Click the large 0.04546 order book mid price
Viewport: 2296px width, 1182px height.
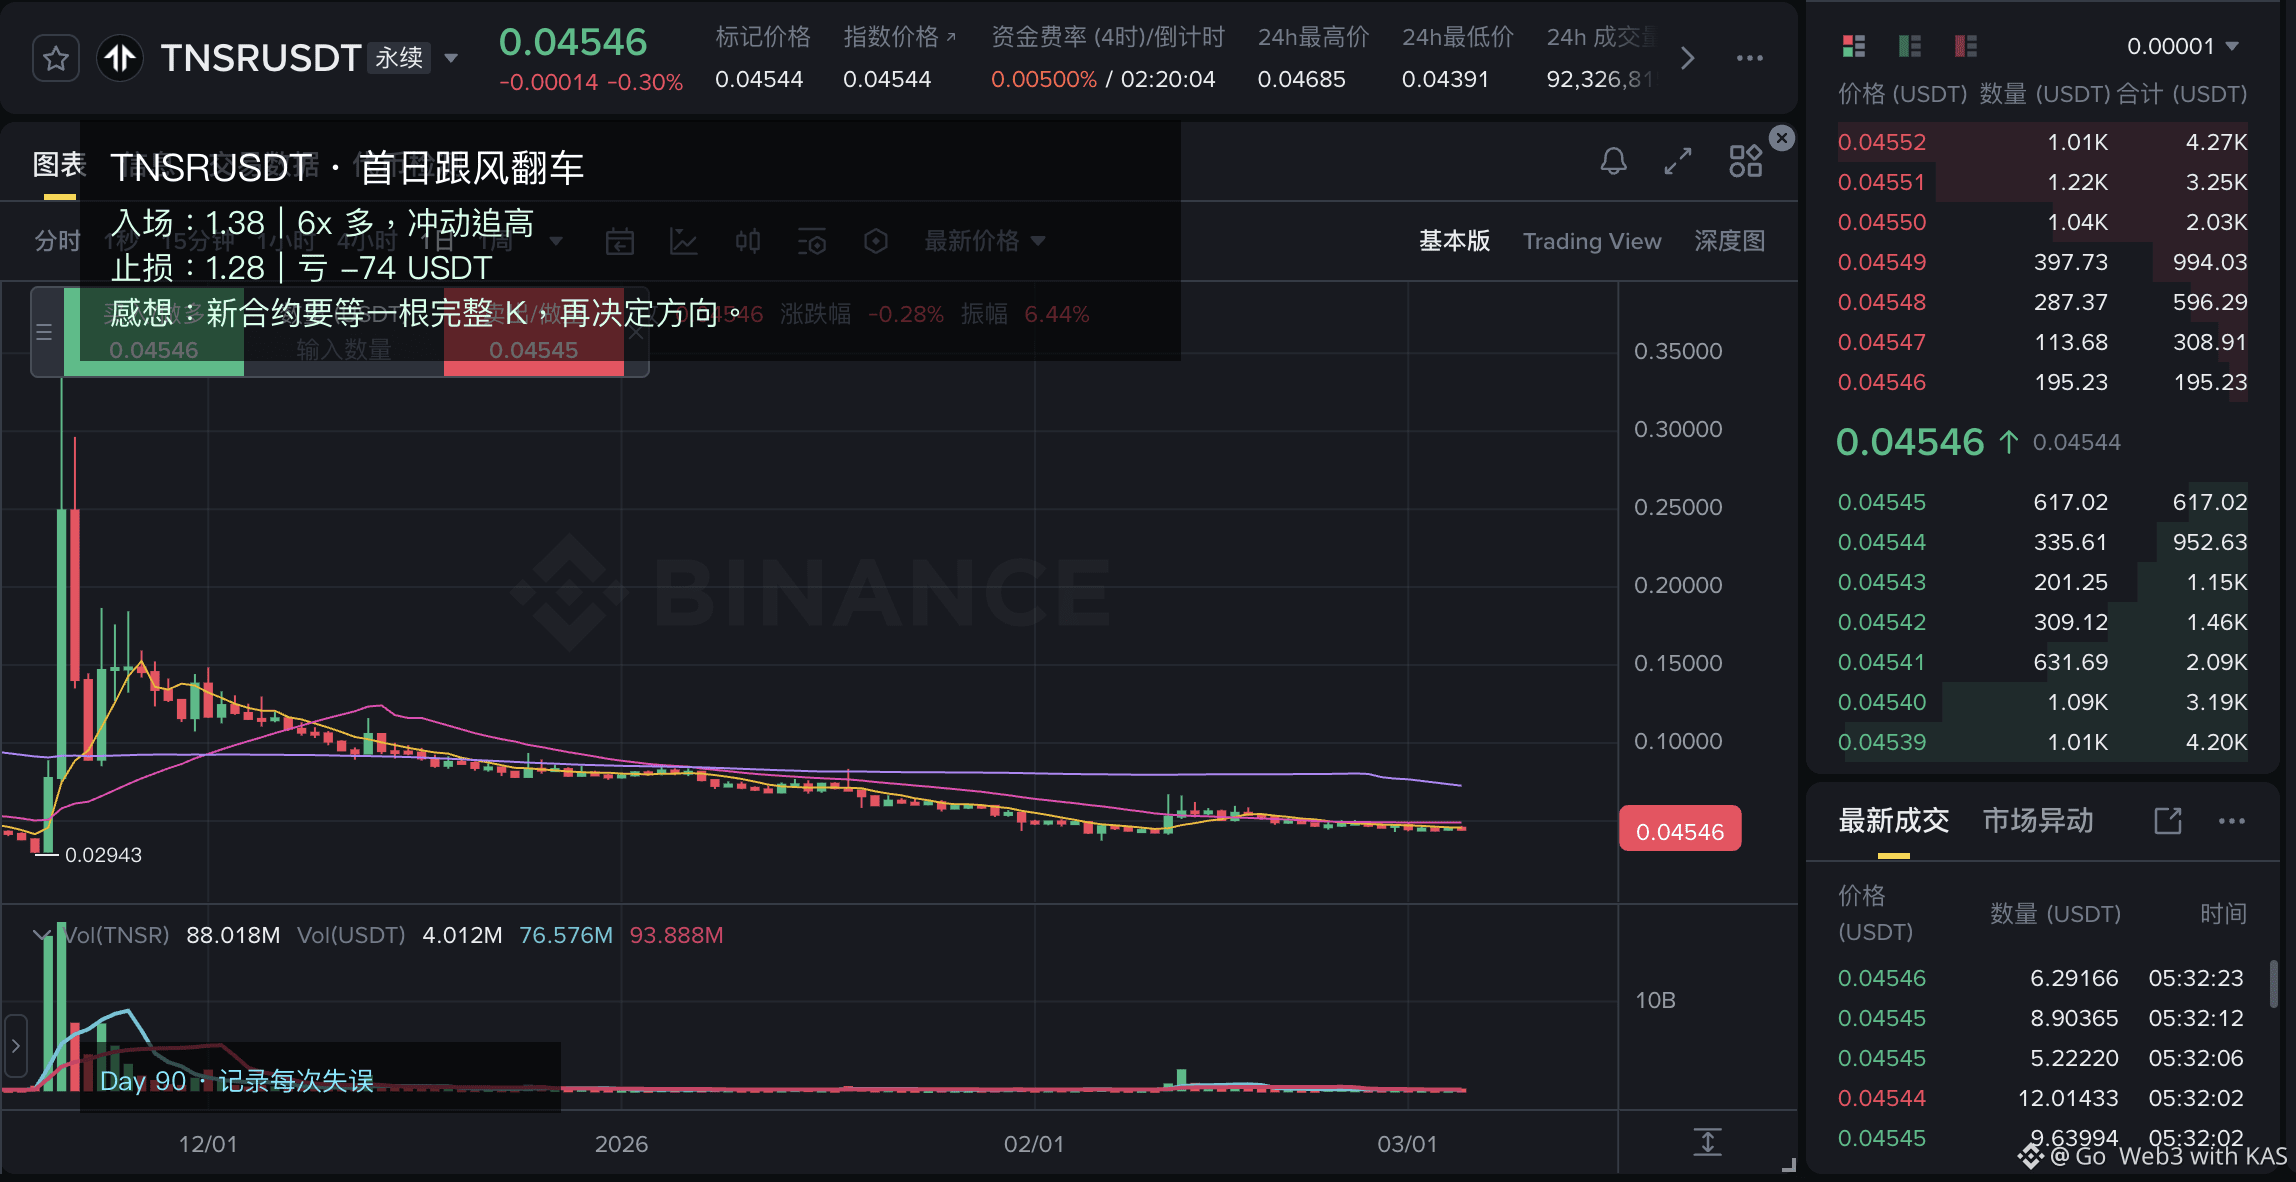[1909, 442]
